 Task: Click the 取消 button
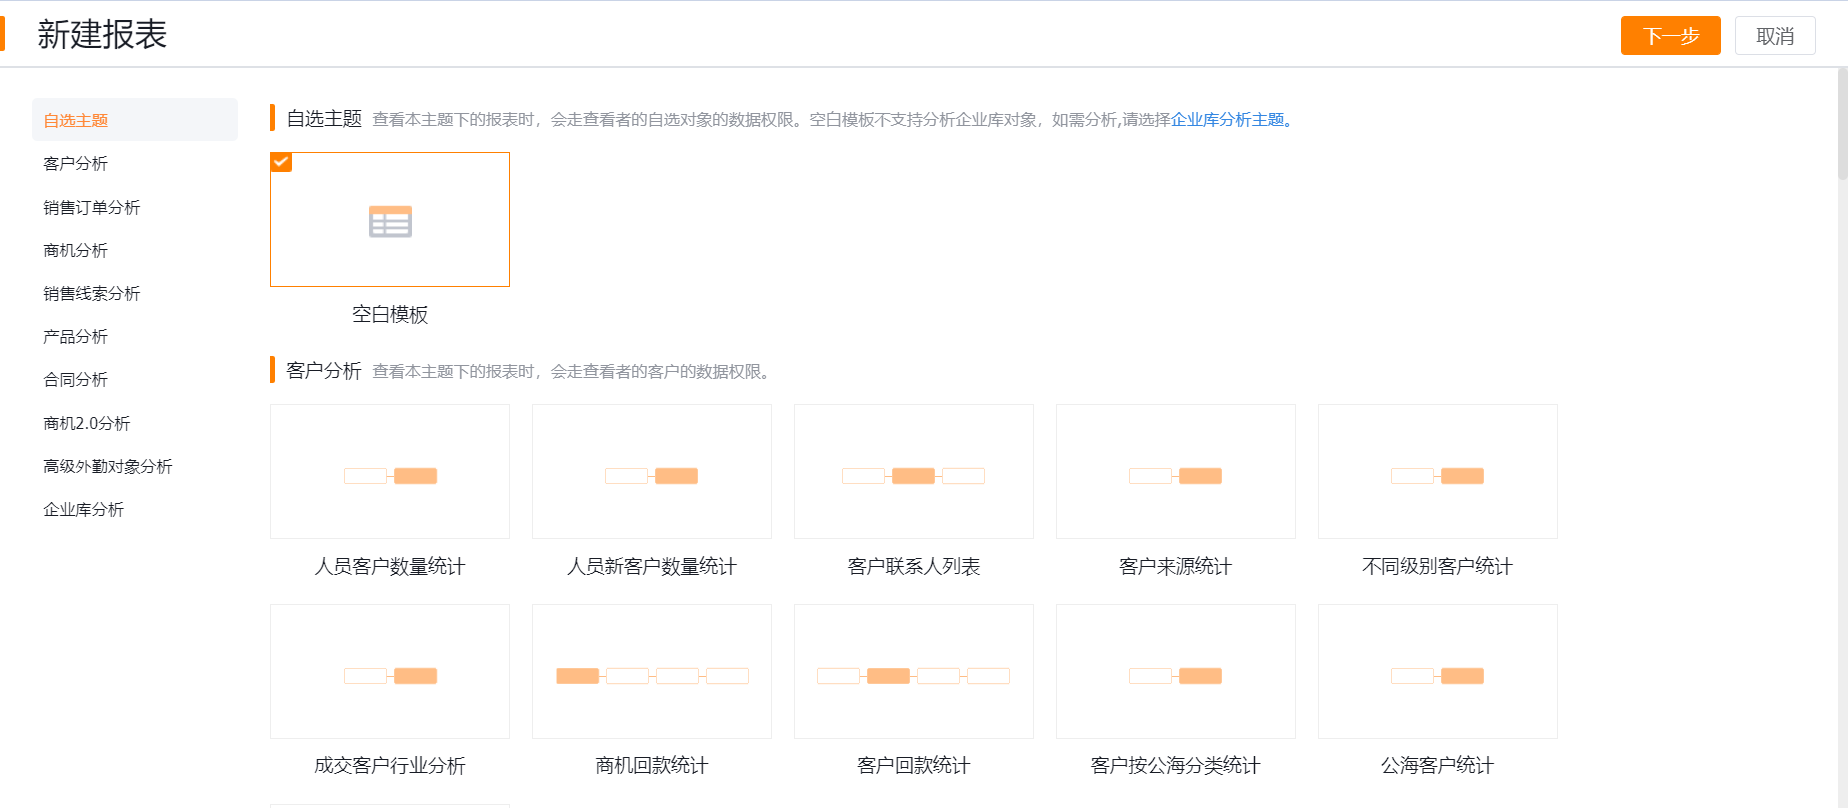[1775, 36]
